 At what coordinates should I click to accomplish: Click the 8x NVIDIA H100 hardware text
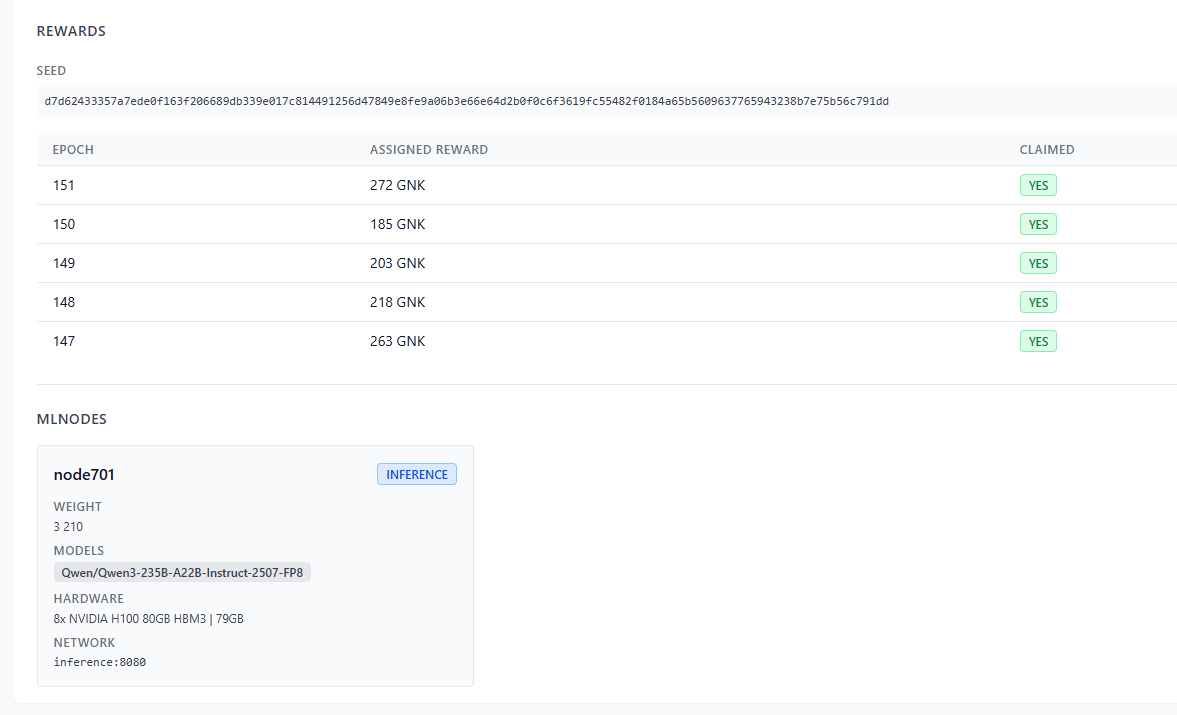pyautogui.click(x=148, y=619)
